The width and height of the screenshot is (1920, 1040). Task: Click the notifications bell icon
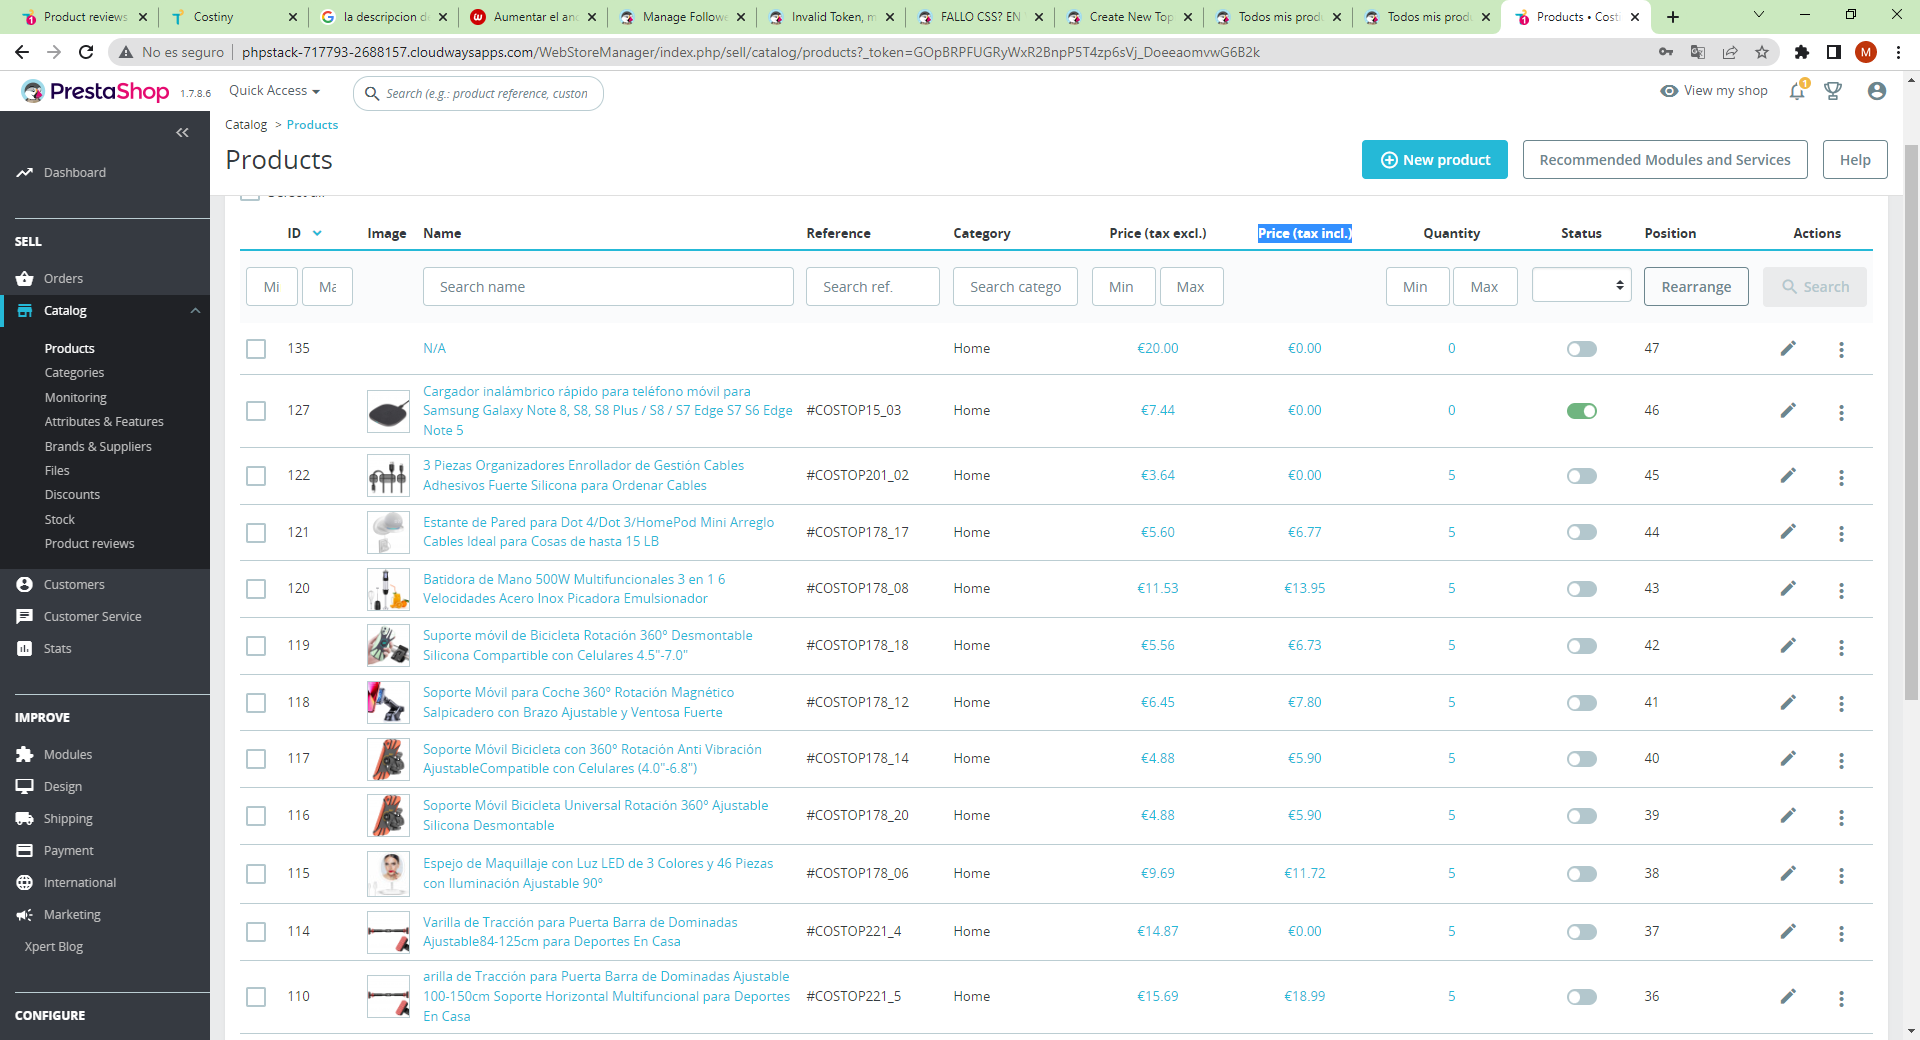pos(1797,92)
